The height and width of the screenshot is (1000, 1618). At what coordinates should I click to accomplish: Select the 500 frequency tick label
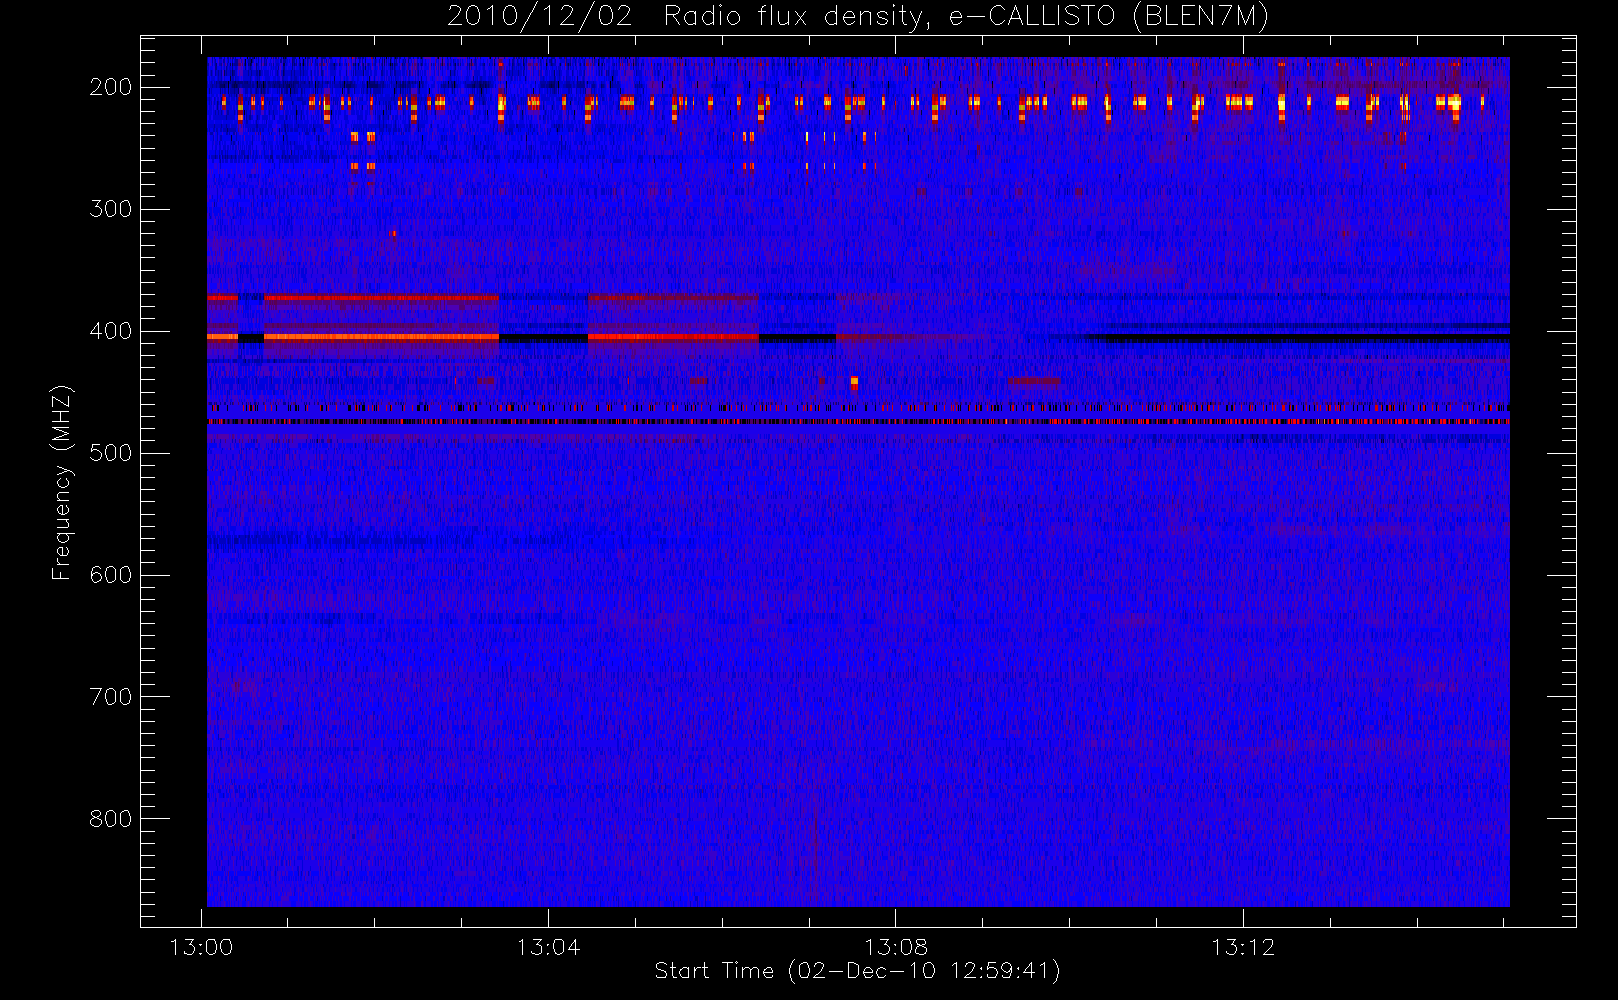pos(110,453)
